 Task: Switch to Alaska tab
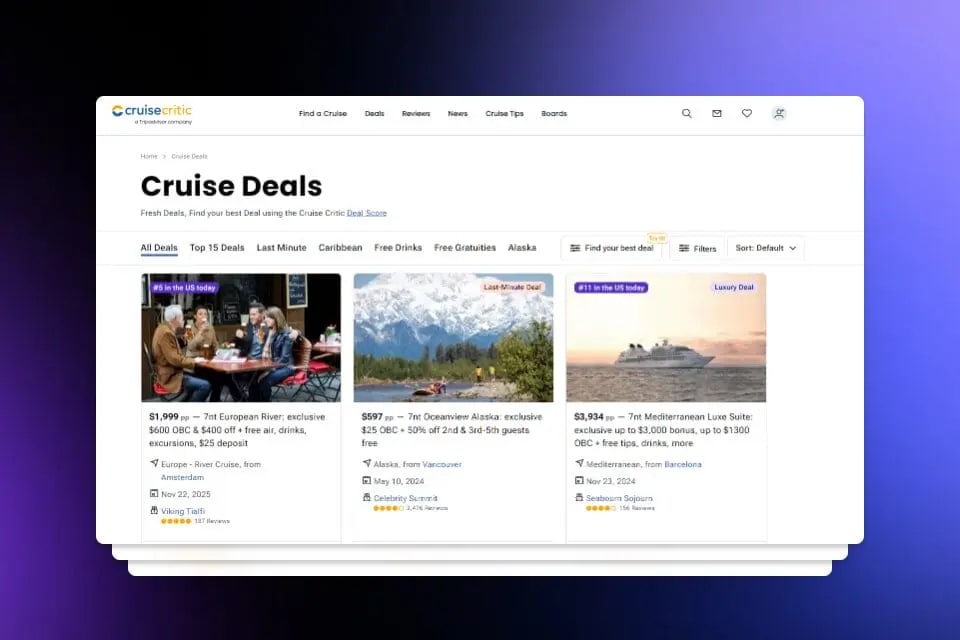(x=522, y=248)
